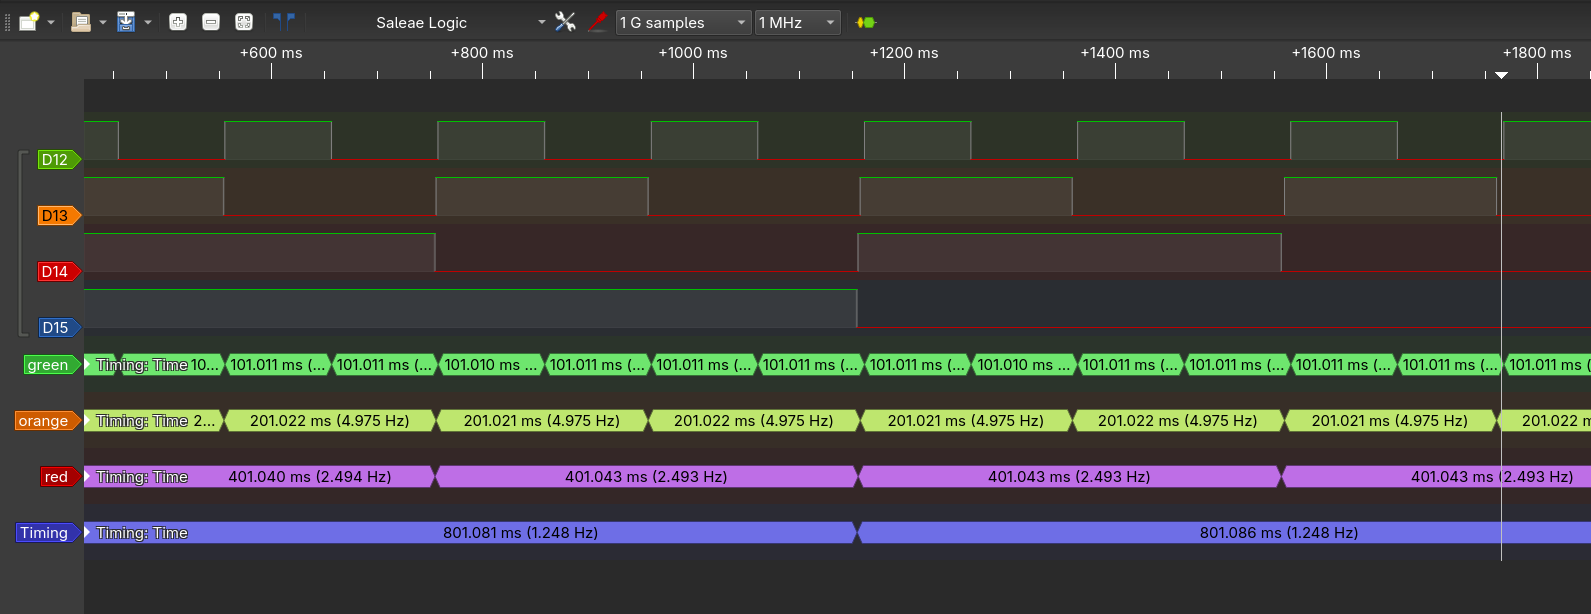1591x614 pixels.
Task: Click the cursor marker on the time ruler
Action: coord(1501,75)
